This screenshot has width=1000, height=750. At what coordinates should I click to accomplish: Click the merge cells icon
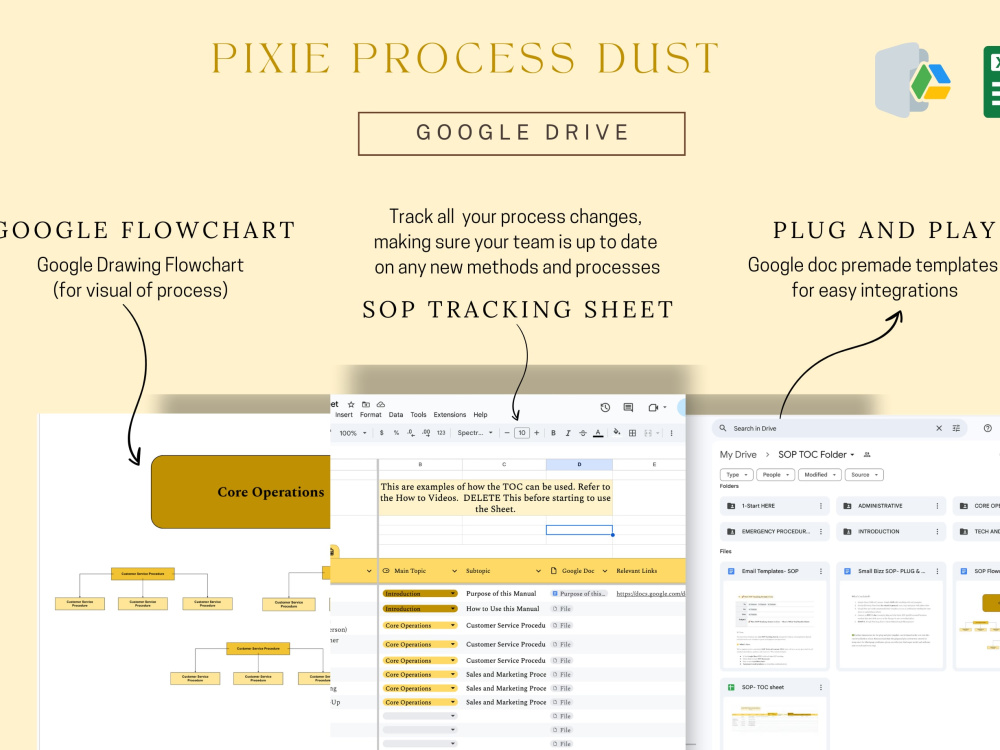click(648, 433)
